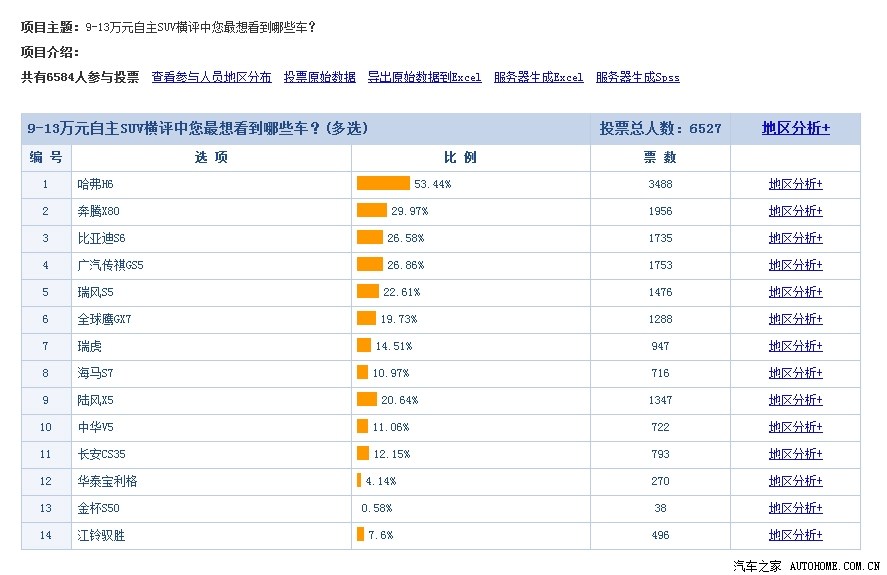Select the 比亚迪S6 option cell
This screenshot has height=575, width=887.
click(x=211, y=238)
